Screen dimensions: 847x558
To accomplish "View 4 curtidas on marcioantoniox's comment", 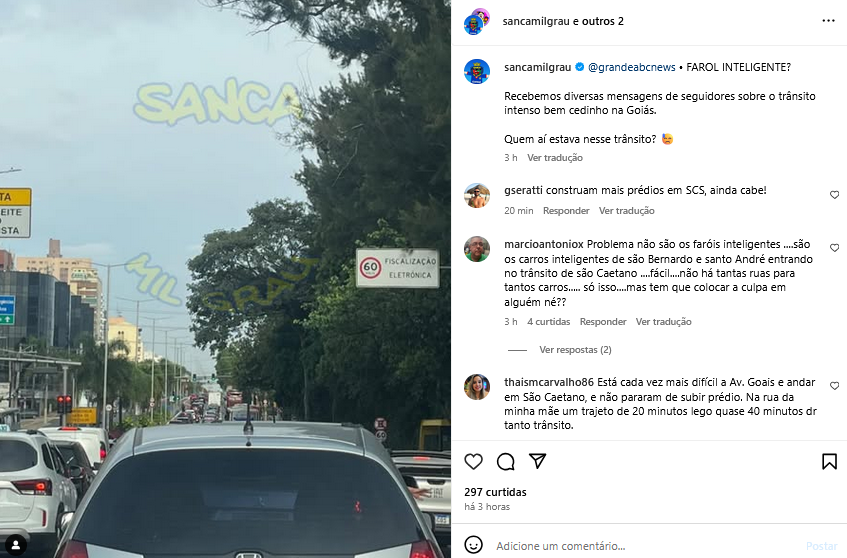I will [548, 321].
